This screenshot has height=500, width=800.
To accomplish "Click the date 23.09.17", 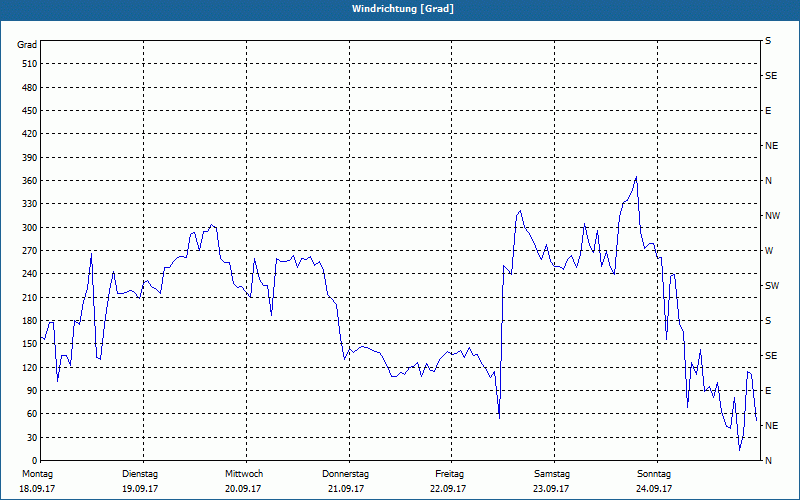I will coord(551,489).
